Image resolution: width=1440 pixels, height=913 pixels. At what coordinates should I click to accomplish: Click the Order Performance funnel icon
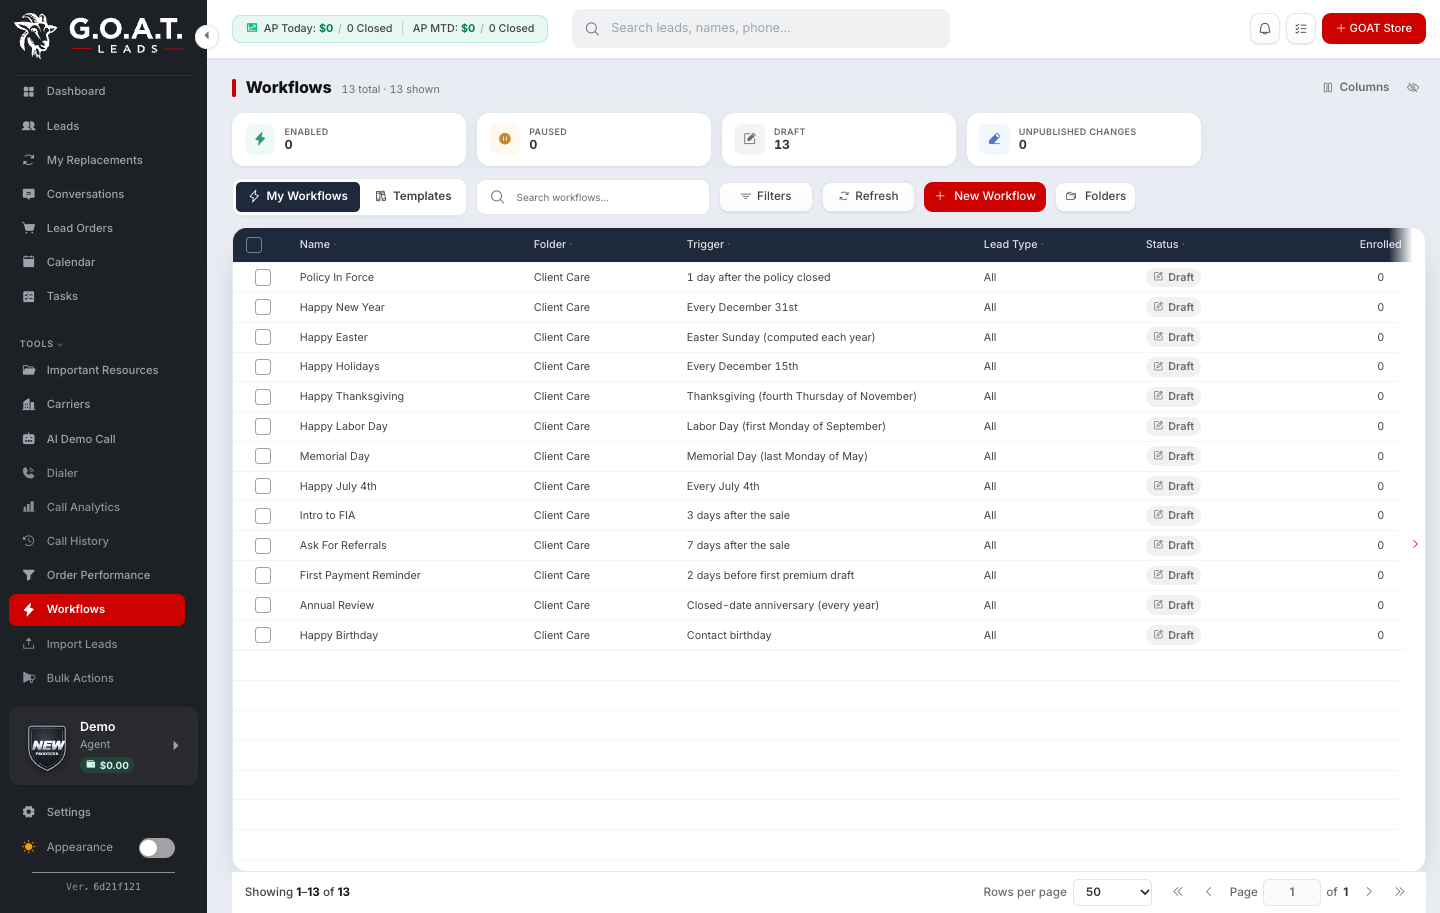(x=29, y=575)
